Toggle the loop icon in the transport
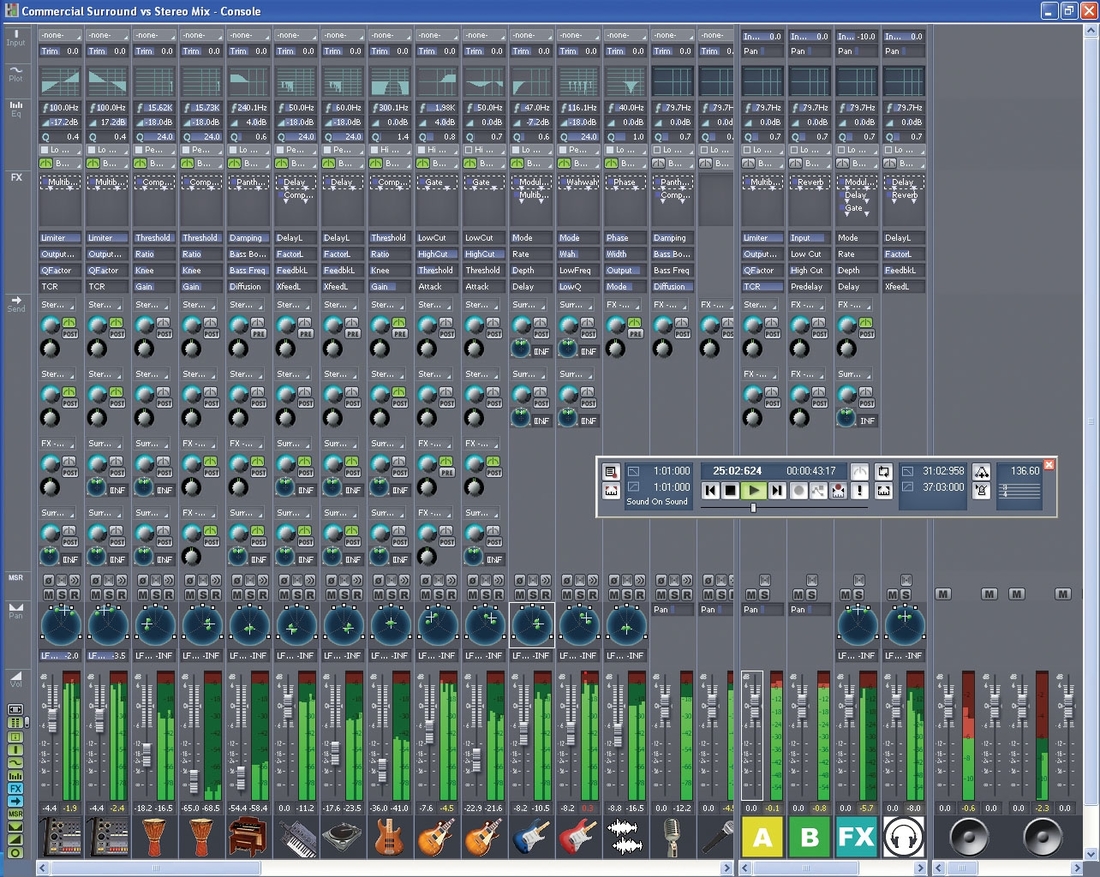 883,471
